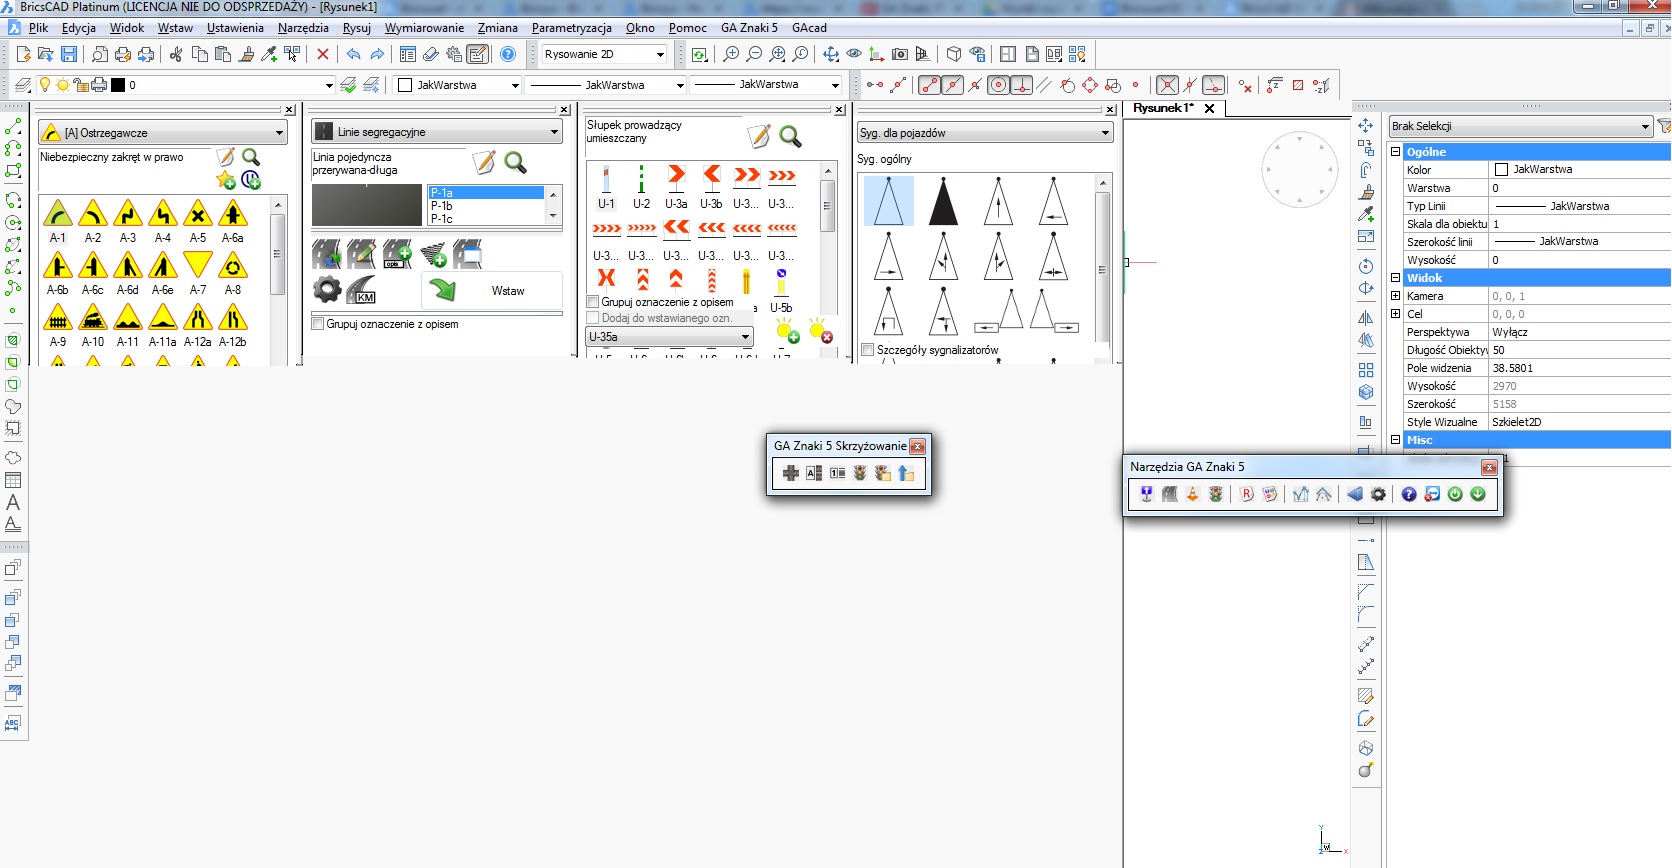Click the traffic light icon in Skrzyżowanie toolbar
This screenshot has height=868, width=1672.
[860, 473]
